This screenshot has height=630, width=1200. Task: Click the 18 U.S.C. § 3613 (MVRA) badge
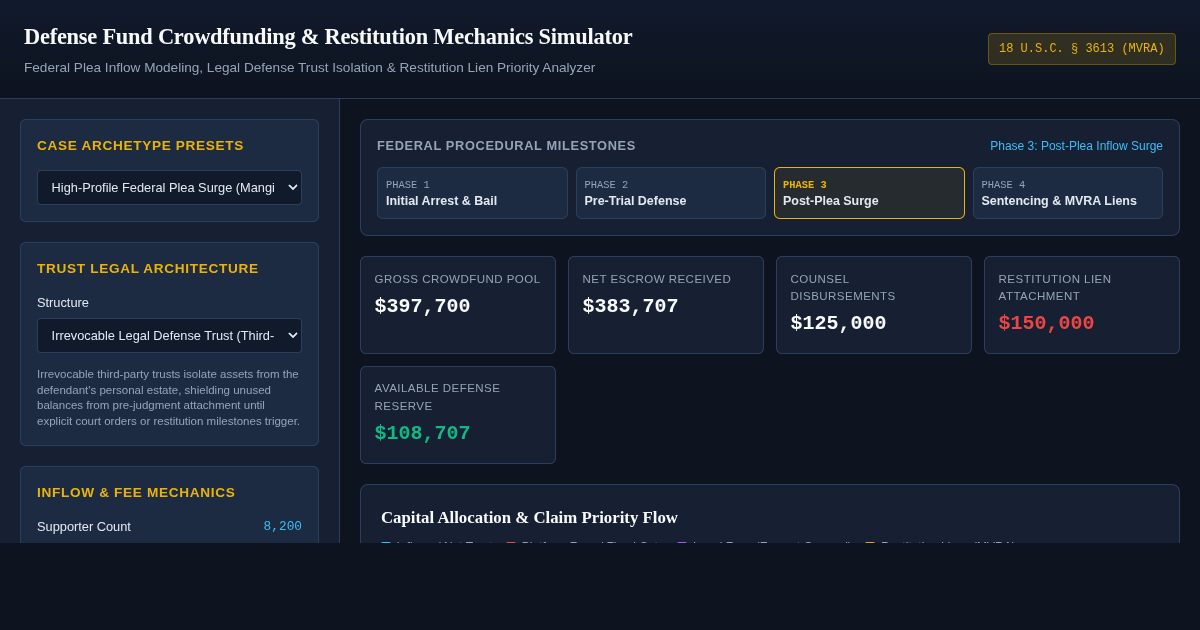click(x=1082, y=49)
